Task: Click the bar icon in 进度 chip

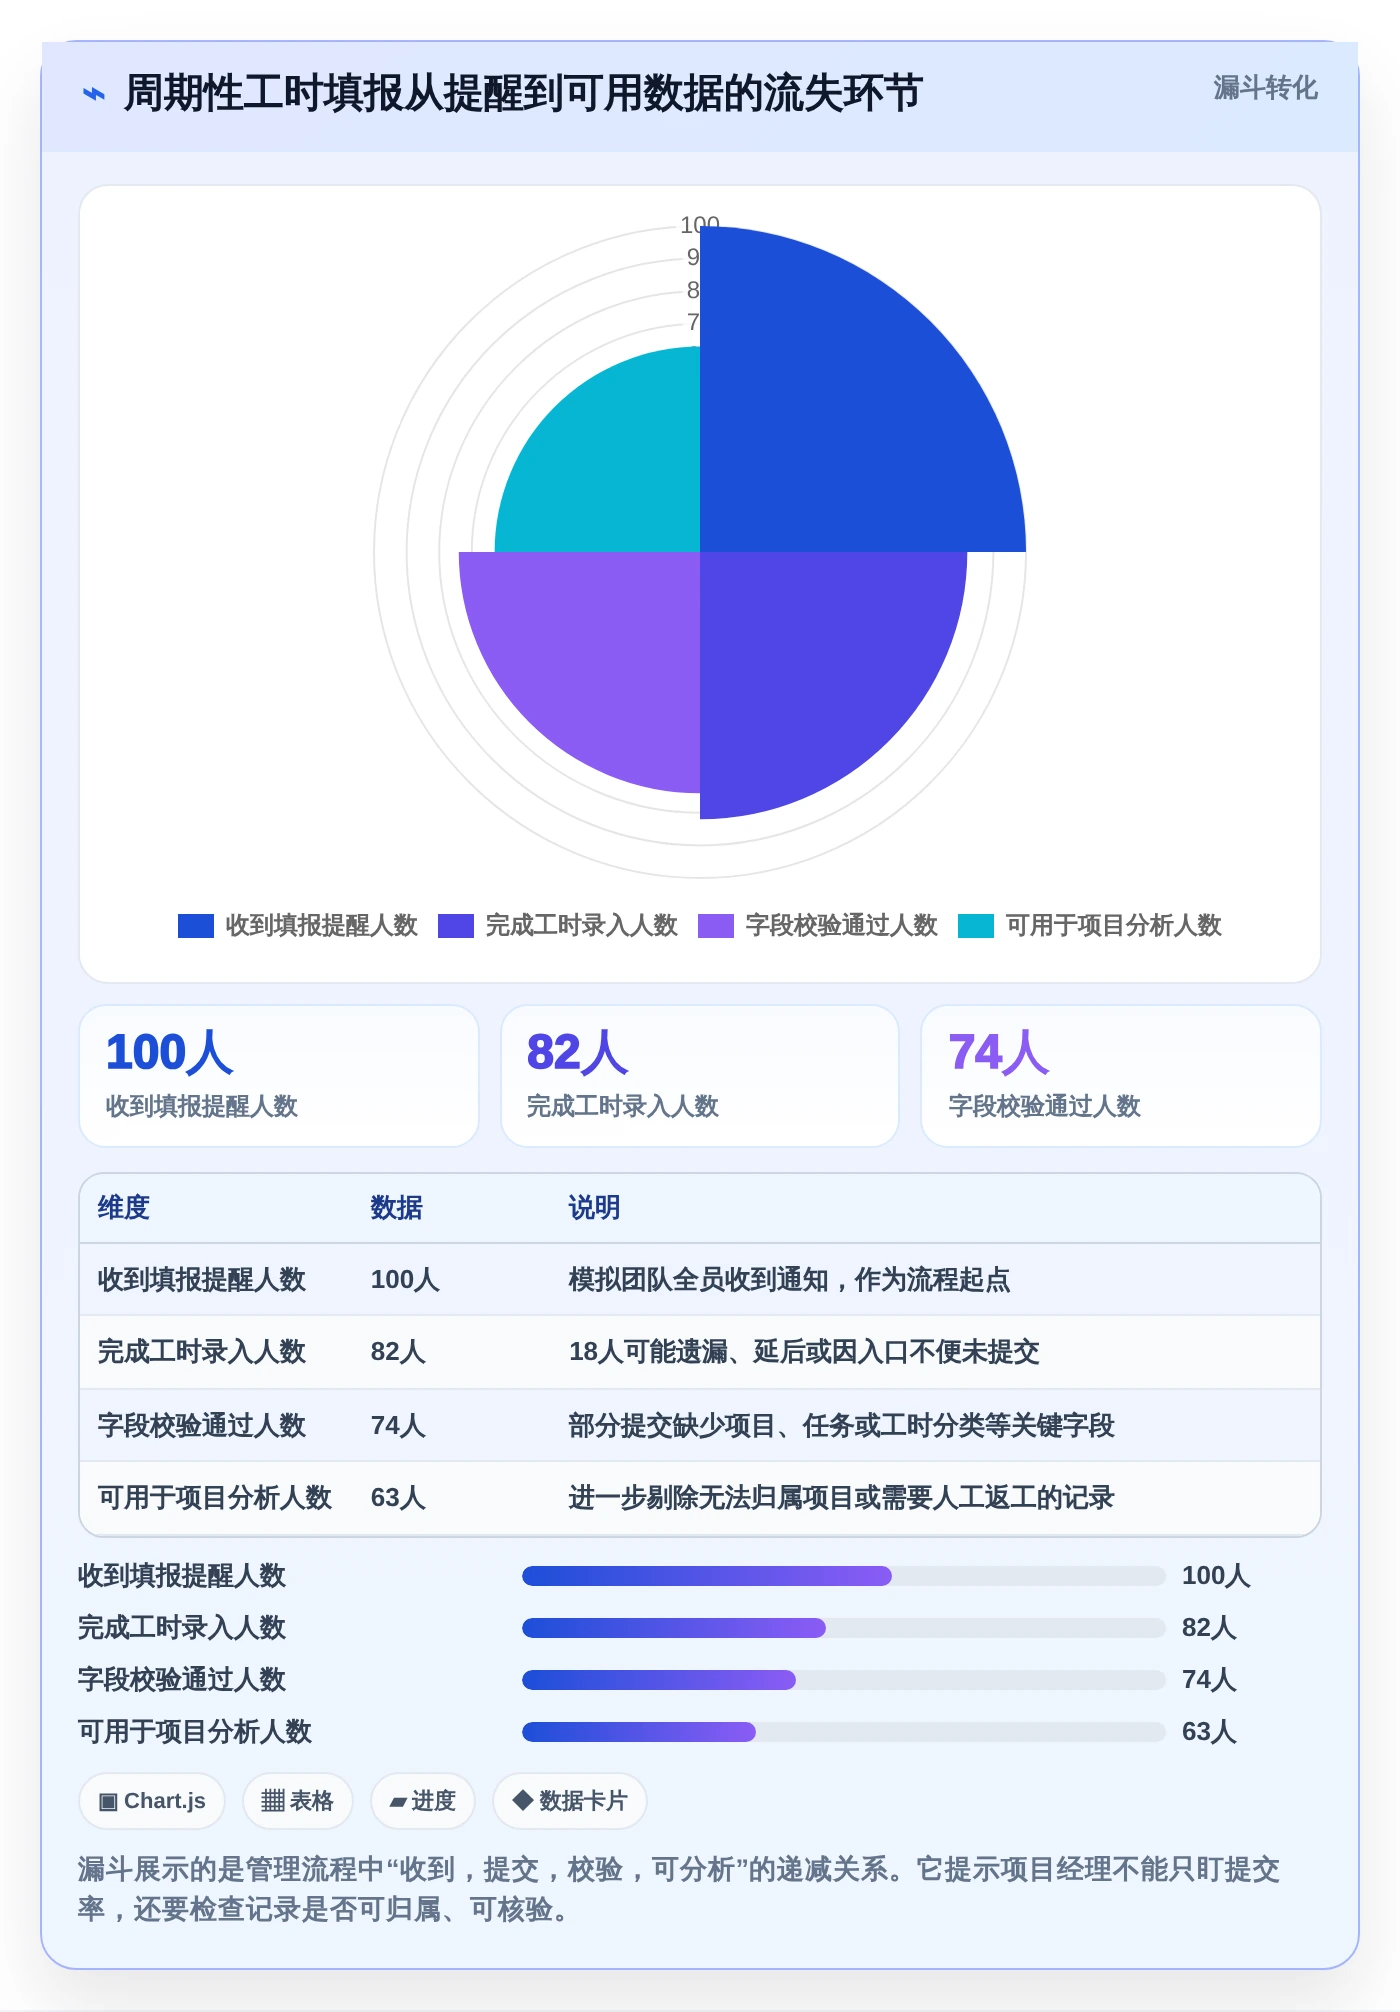Action: coord(398,1802)
